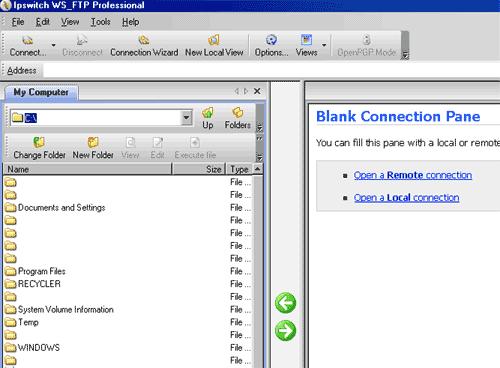Viewport: 500px width, 368px height.
Task: Click the WINDOWS folder icon
Action: pos(11,348)
